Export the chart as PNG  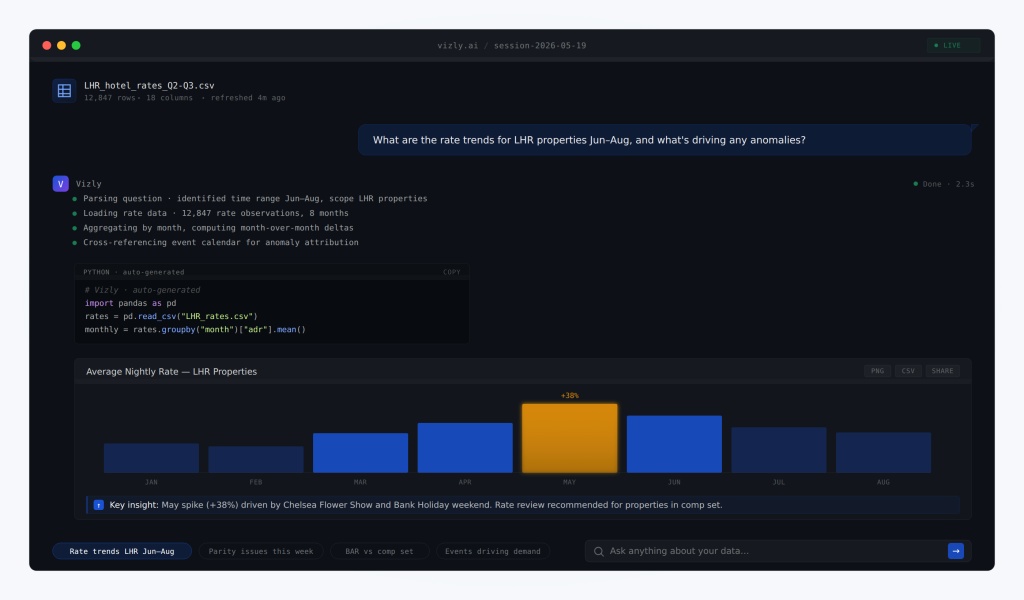click(877, 371)
